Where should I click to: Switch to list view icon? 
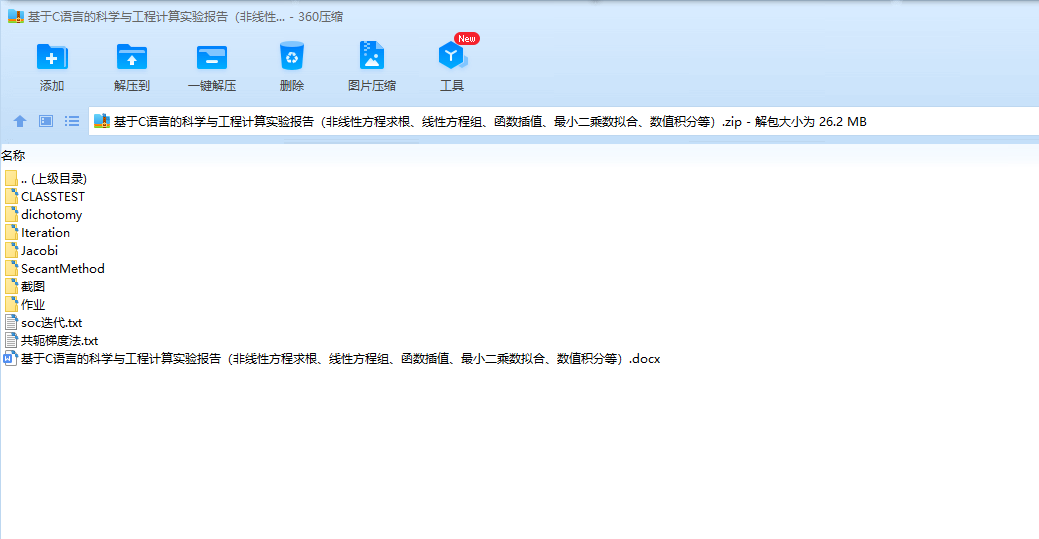[x=72, y=121]
